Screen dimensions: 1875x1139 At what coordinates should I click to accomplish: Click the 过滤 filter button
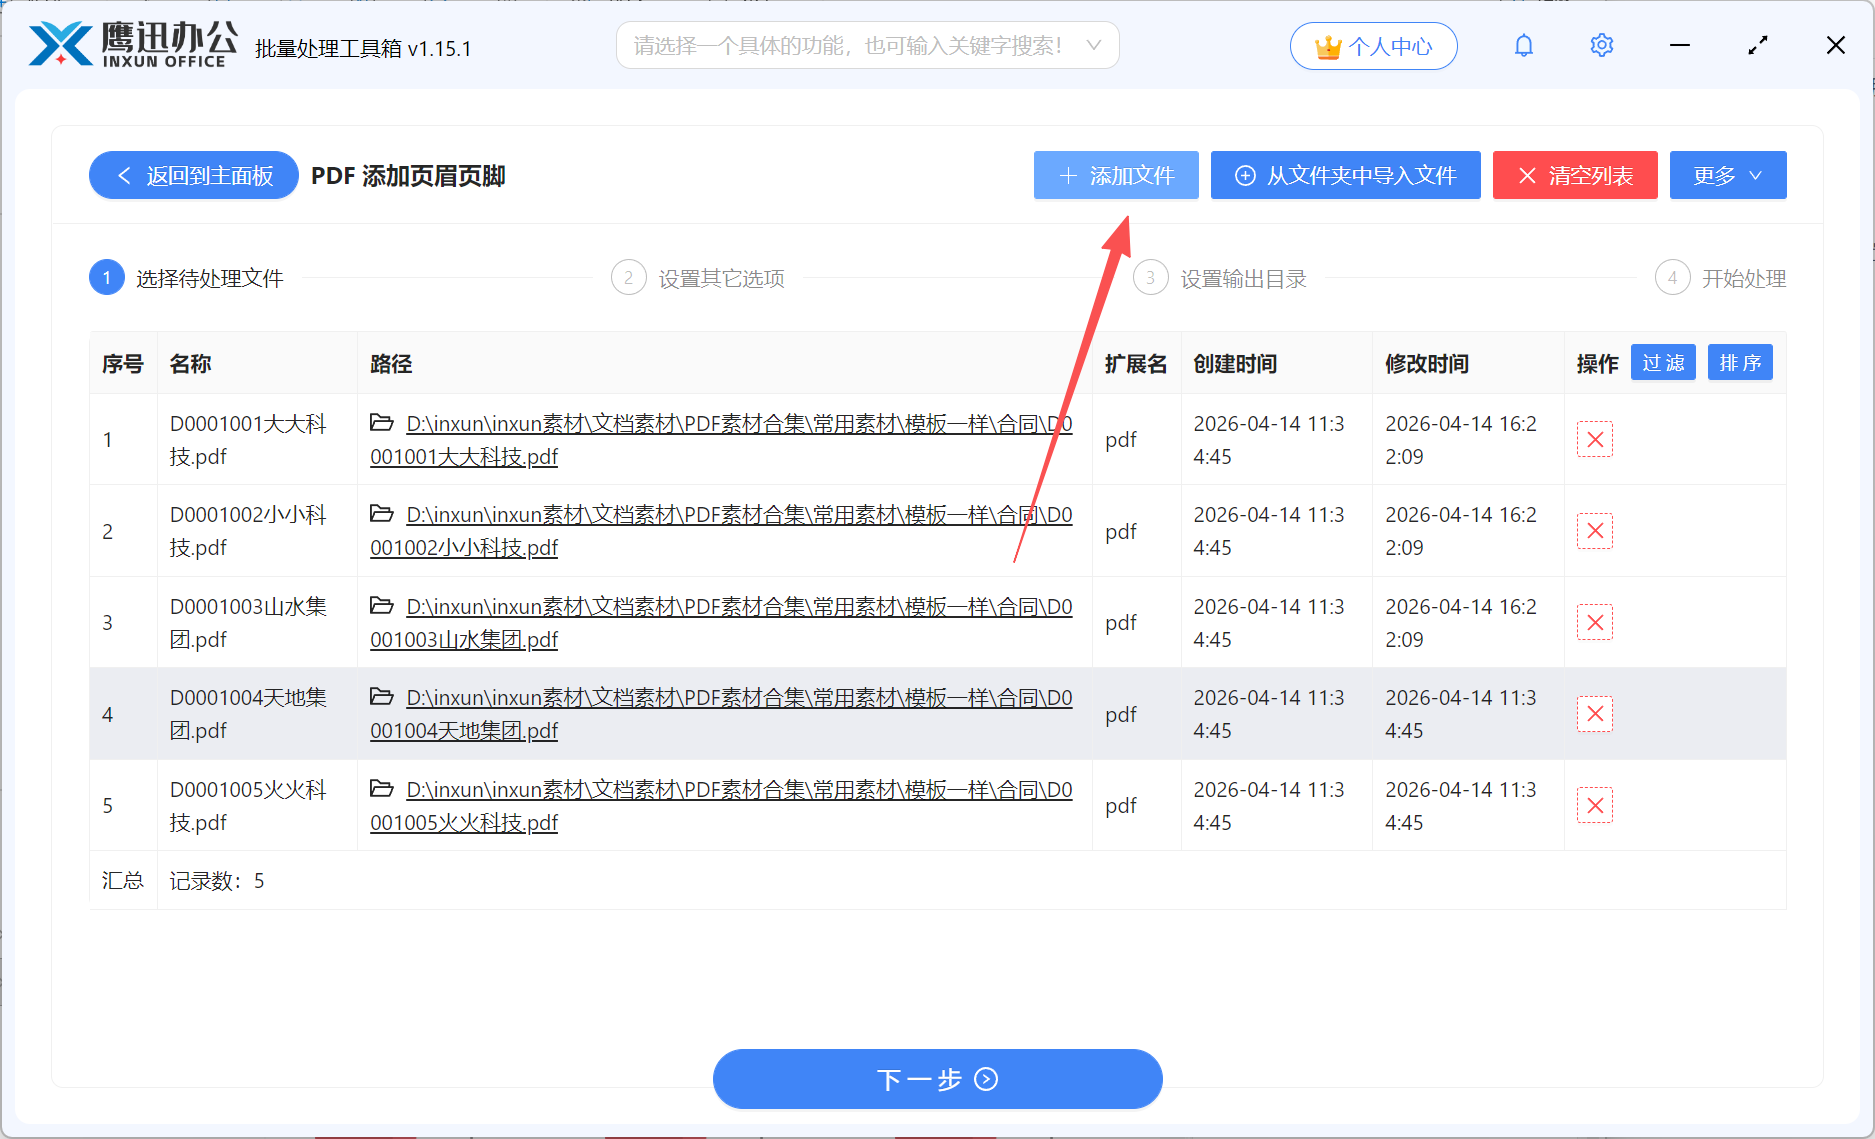(1663, 363)
